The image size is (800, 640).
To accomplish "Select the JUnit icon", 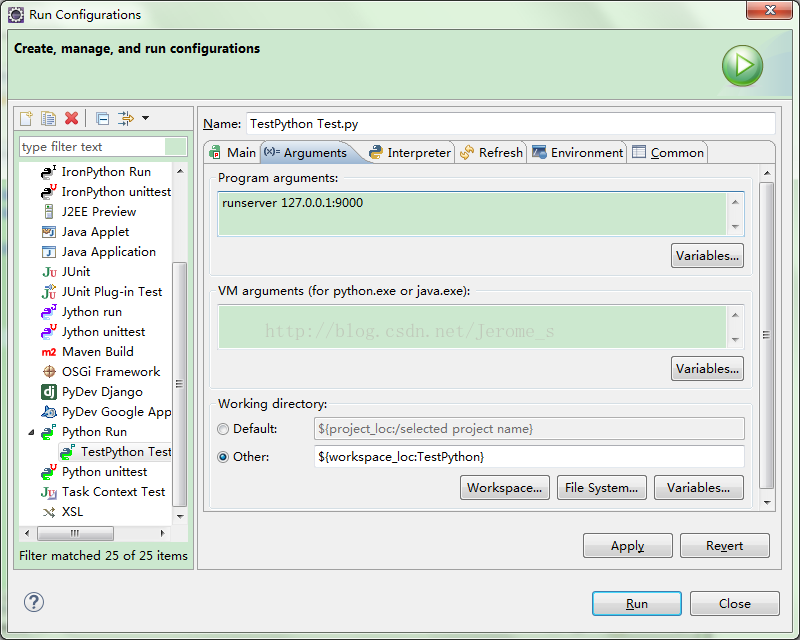I will click(49, 272).
